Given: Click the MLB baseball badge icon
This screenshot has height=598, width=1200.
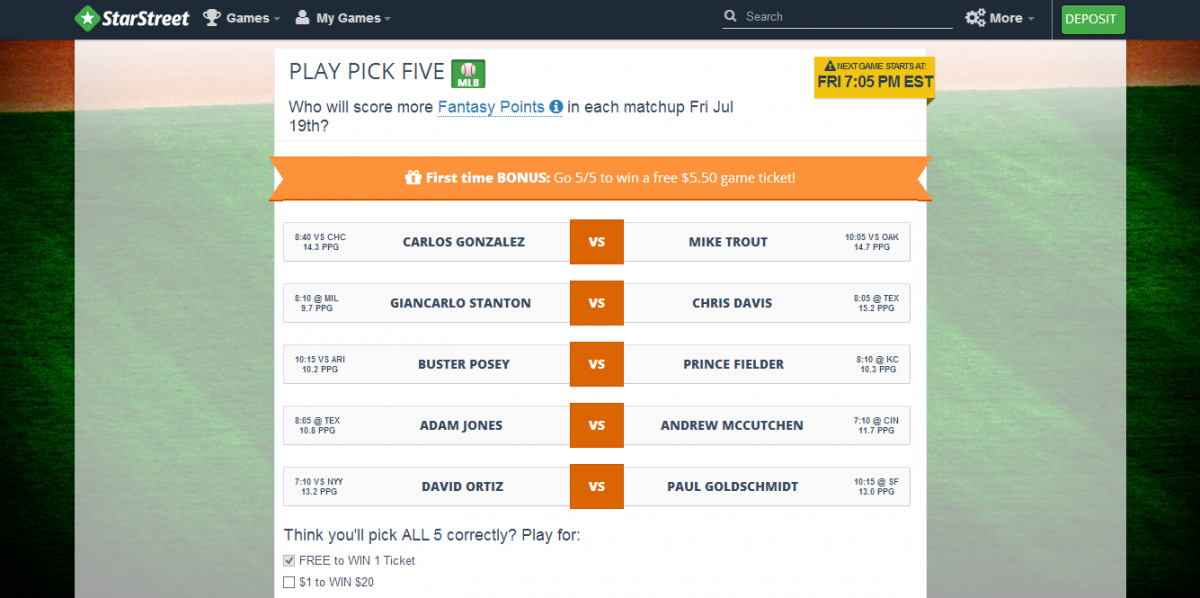Looking at the screenshot, I should (468, 73).
